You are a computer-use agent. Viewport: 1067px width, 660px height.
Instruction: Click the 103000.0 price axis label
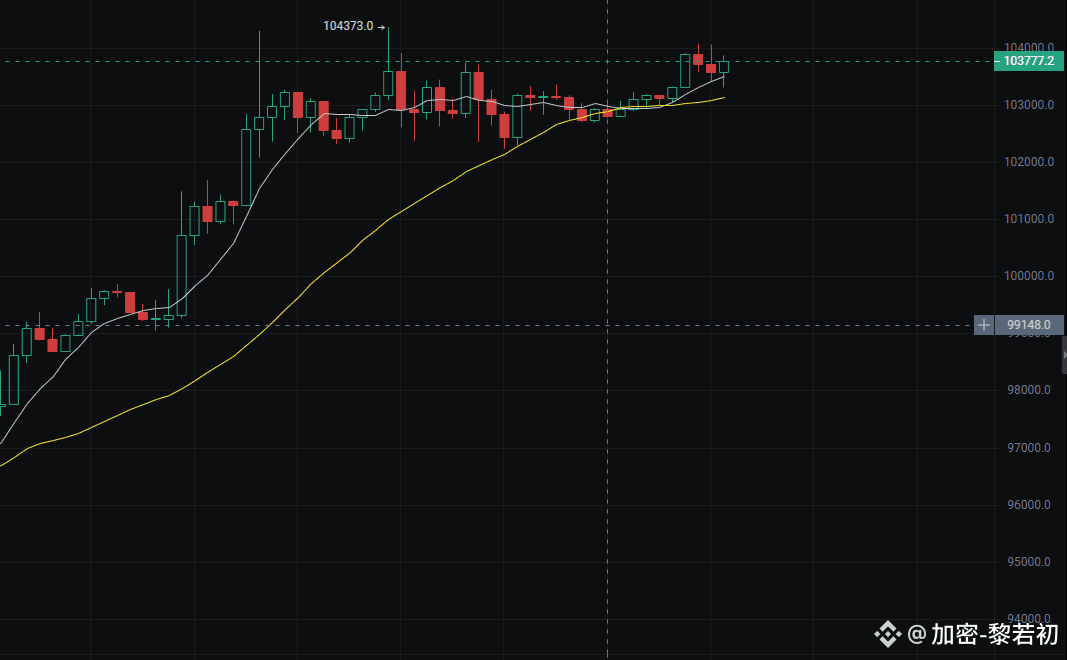1029,105
